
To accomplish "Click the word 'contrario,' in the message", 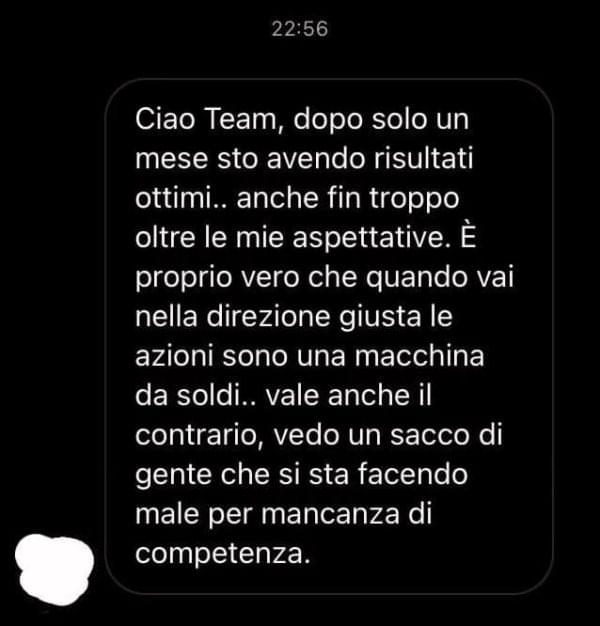I will tap(200, 435).
